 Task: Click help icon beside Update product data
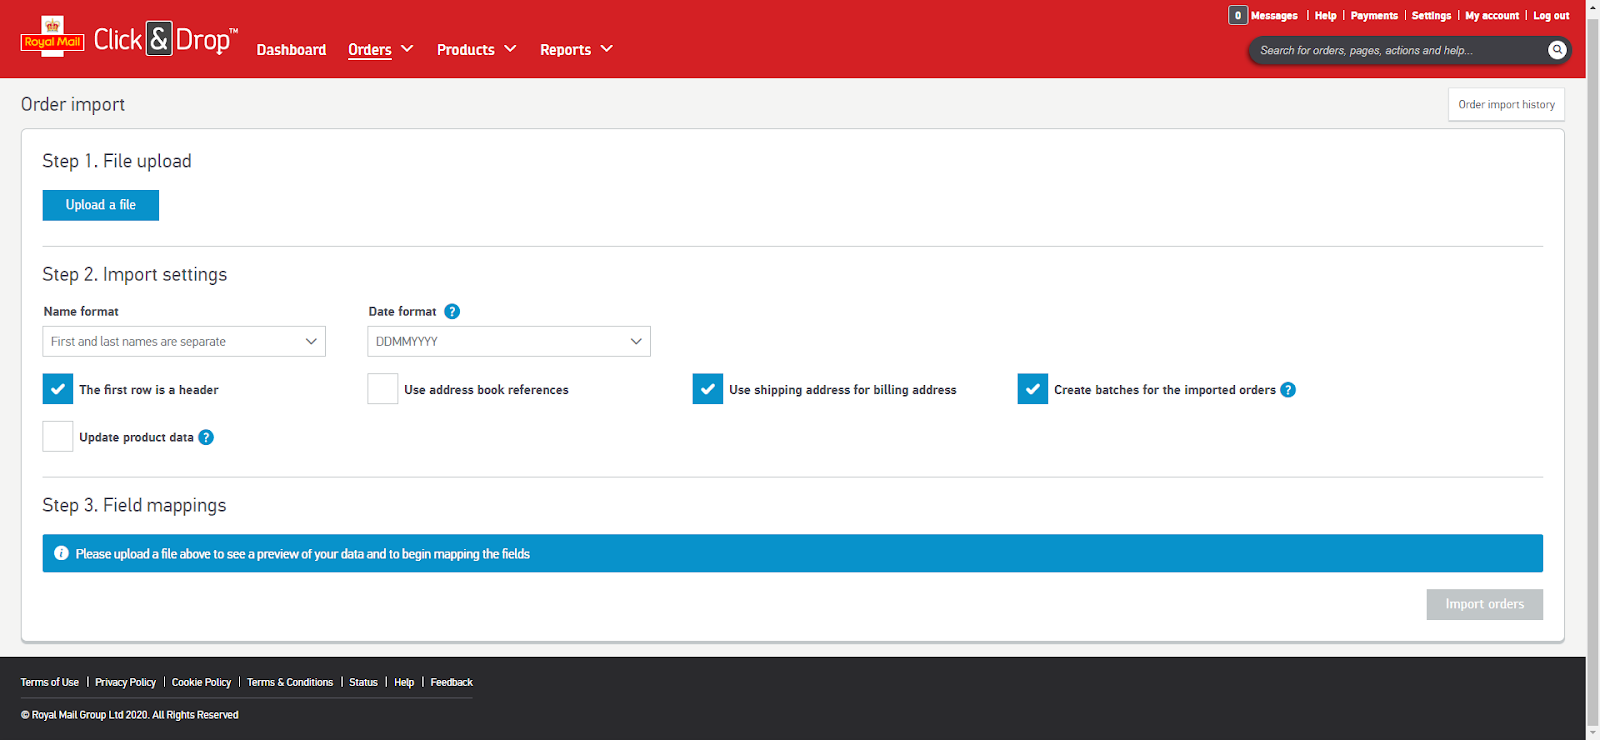[206, 437]
